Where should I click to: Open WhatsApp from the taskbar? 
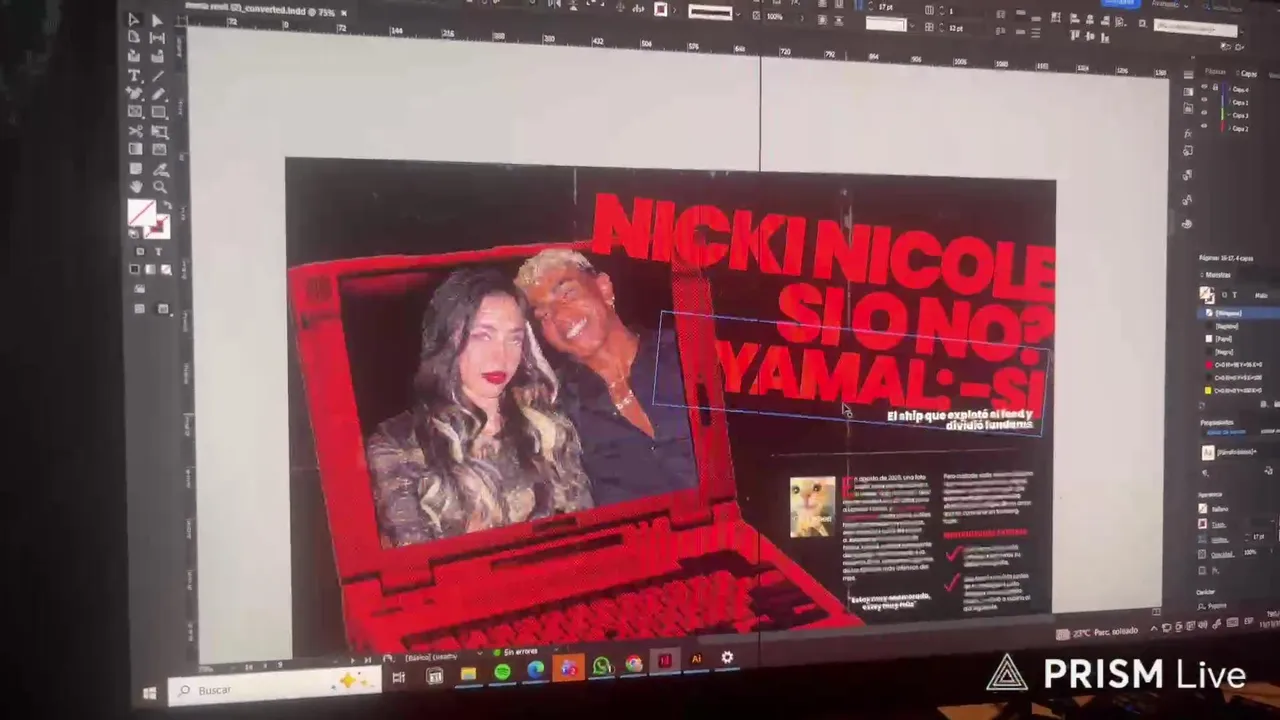pos(601,666)
